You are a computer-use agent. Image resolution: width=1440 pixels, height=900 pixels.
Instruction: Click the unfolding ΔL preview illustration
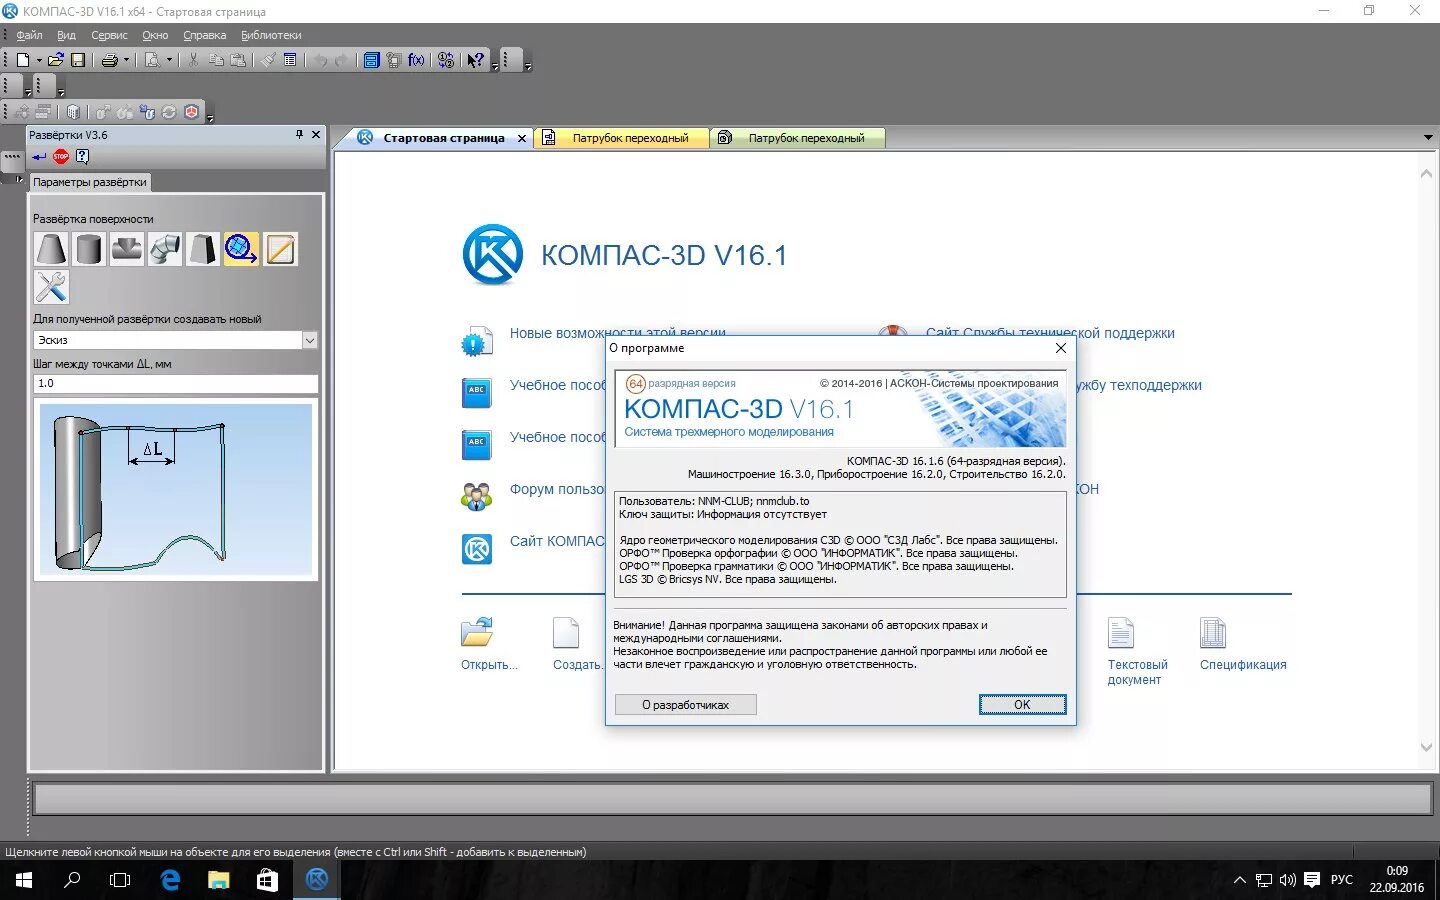(x=176, y=489)
